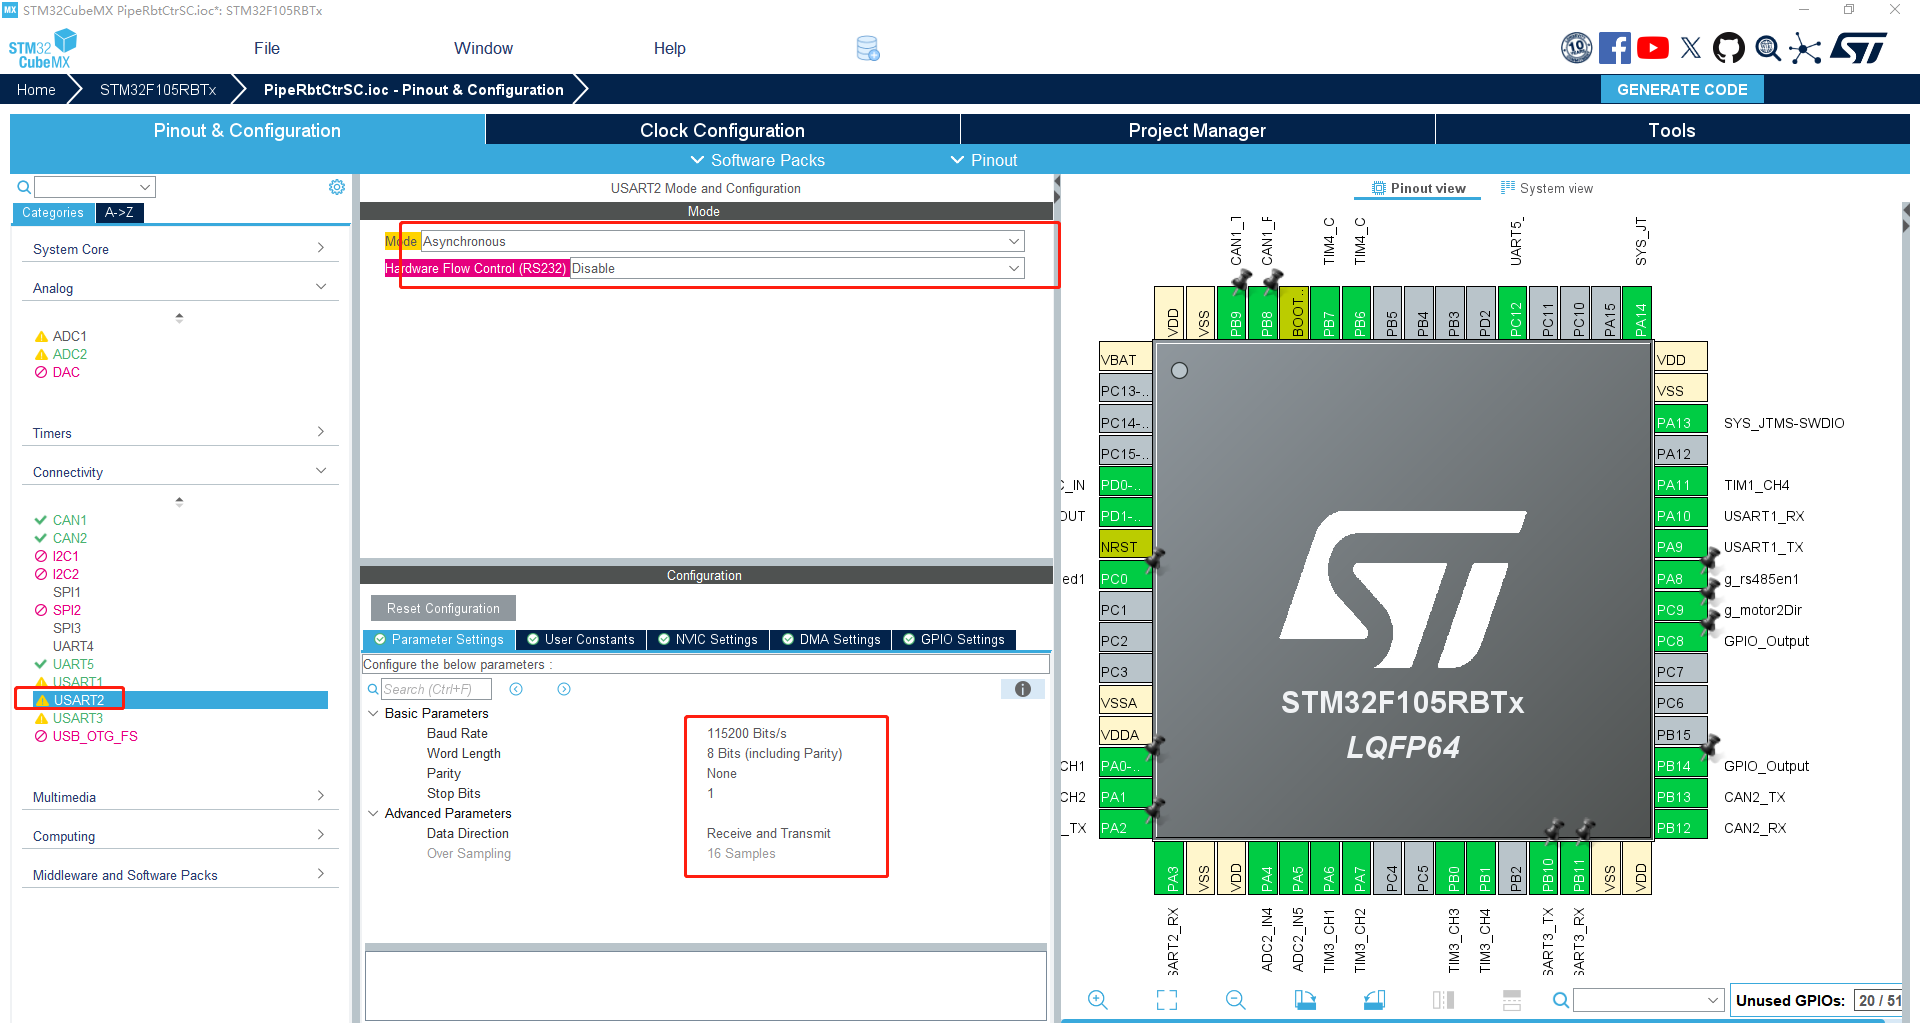This screenshot has width=1920, height=1023.
Task: Open the Help menu
Action: 669,48
